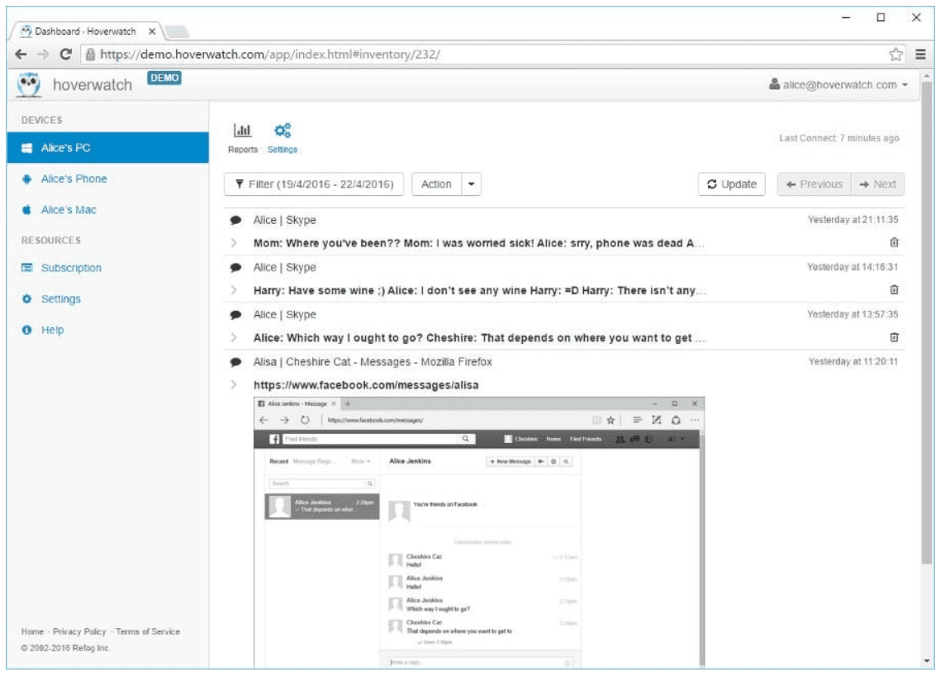Click the Action button
Viewport: 941px width, 677px height.
436,184
